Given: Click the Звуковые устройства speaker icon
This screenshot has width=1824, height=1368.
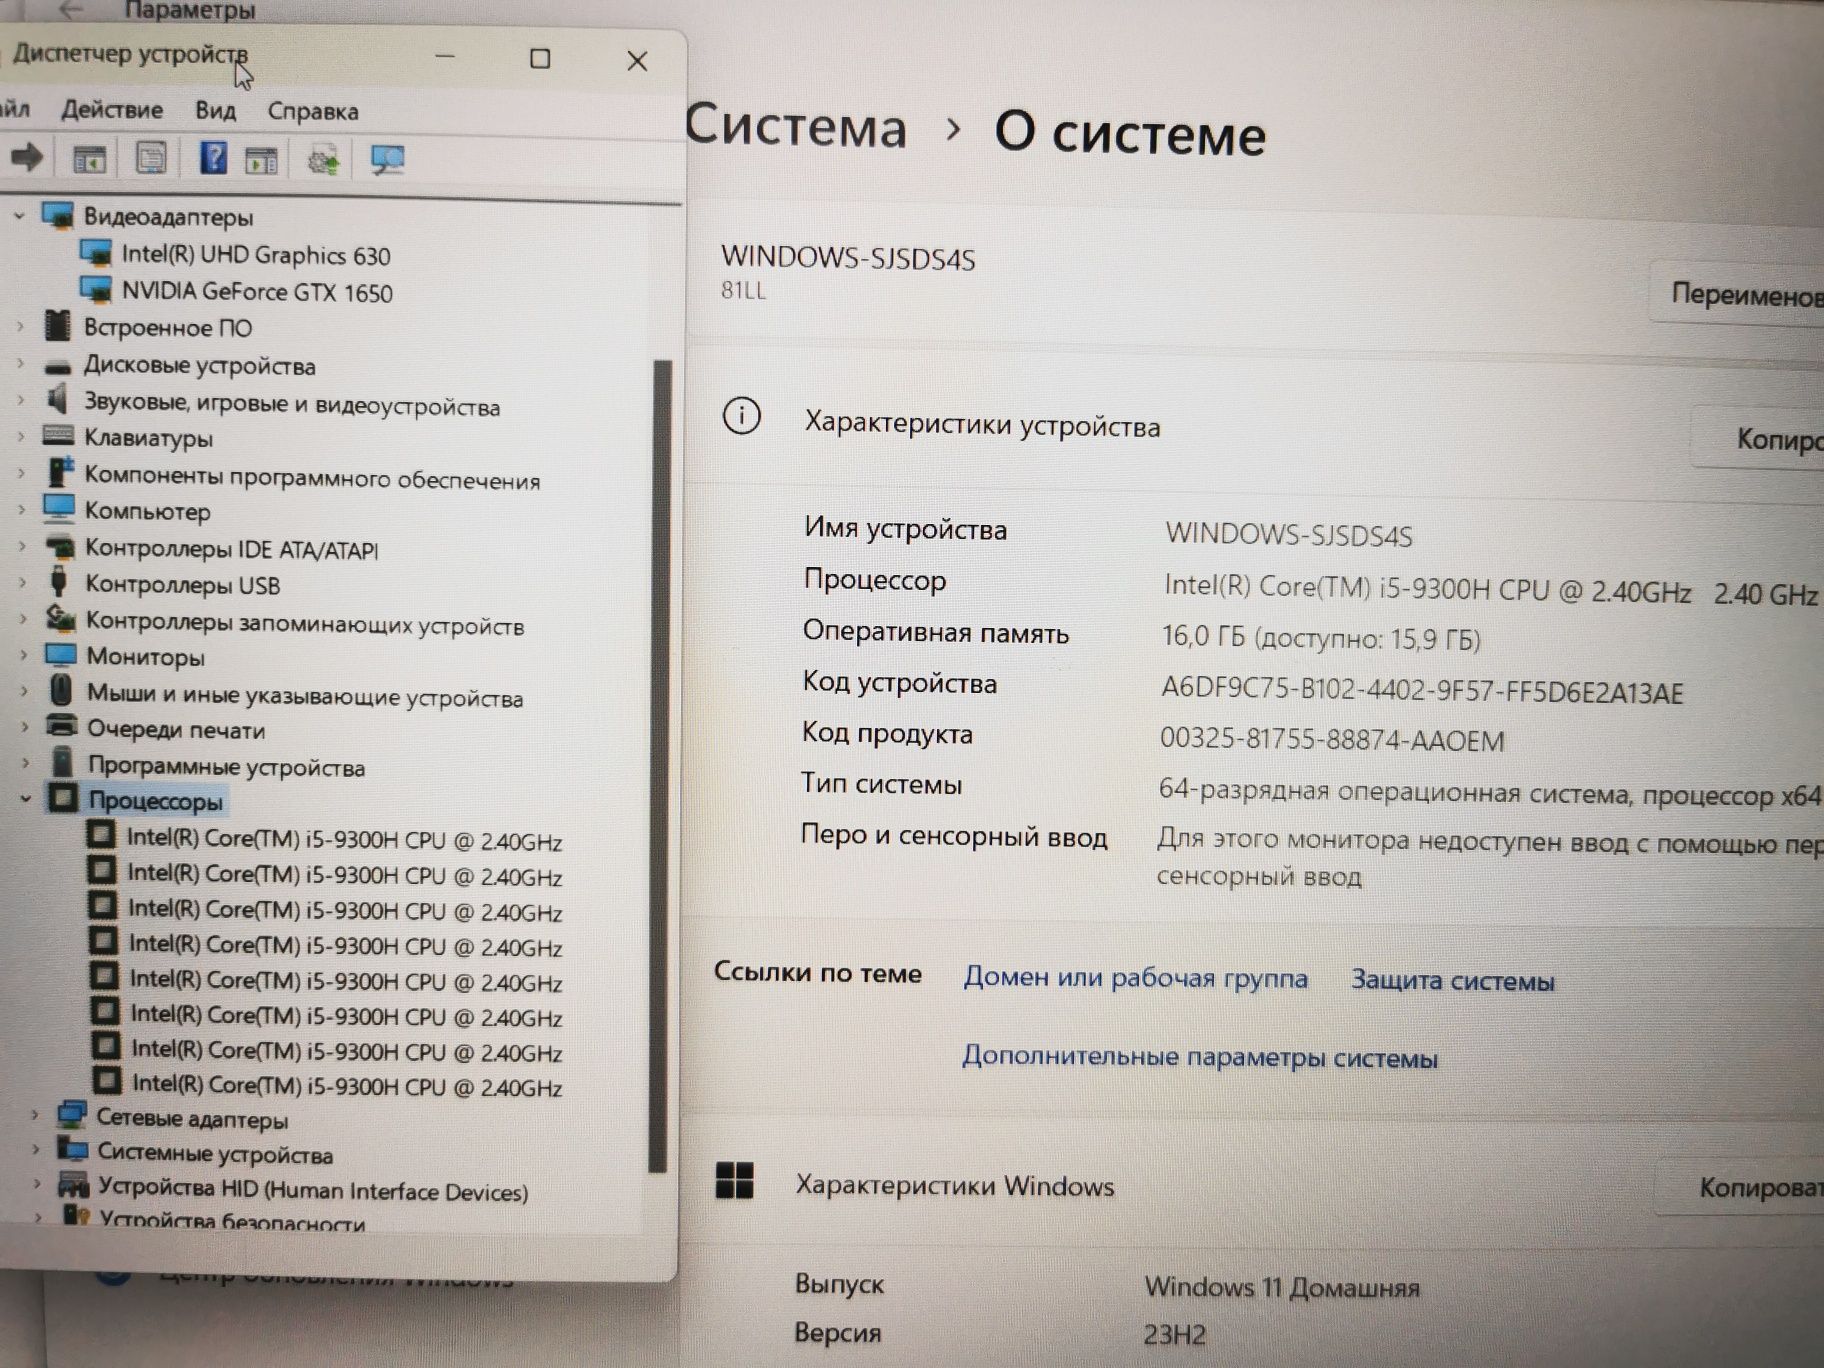Looking at the screenshot, I should 58,399.
